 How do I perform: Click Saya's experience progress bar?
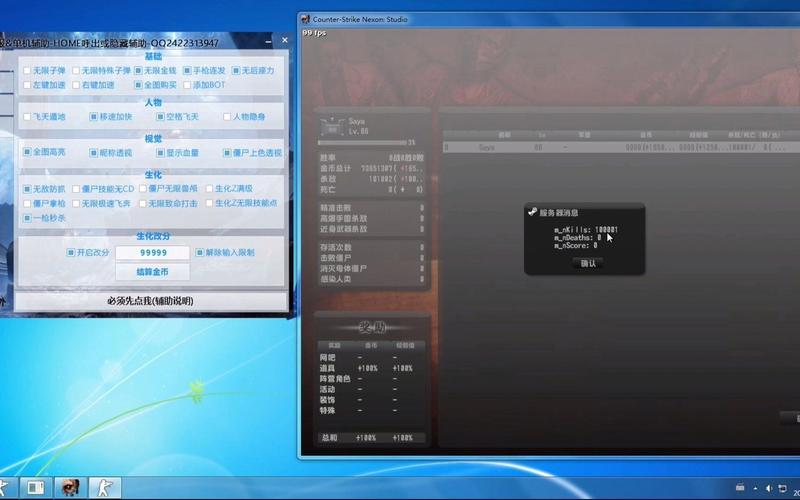[362, 143]
